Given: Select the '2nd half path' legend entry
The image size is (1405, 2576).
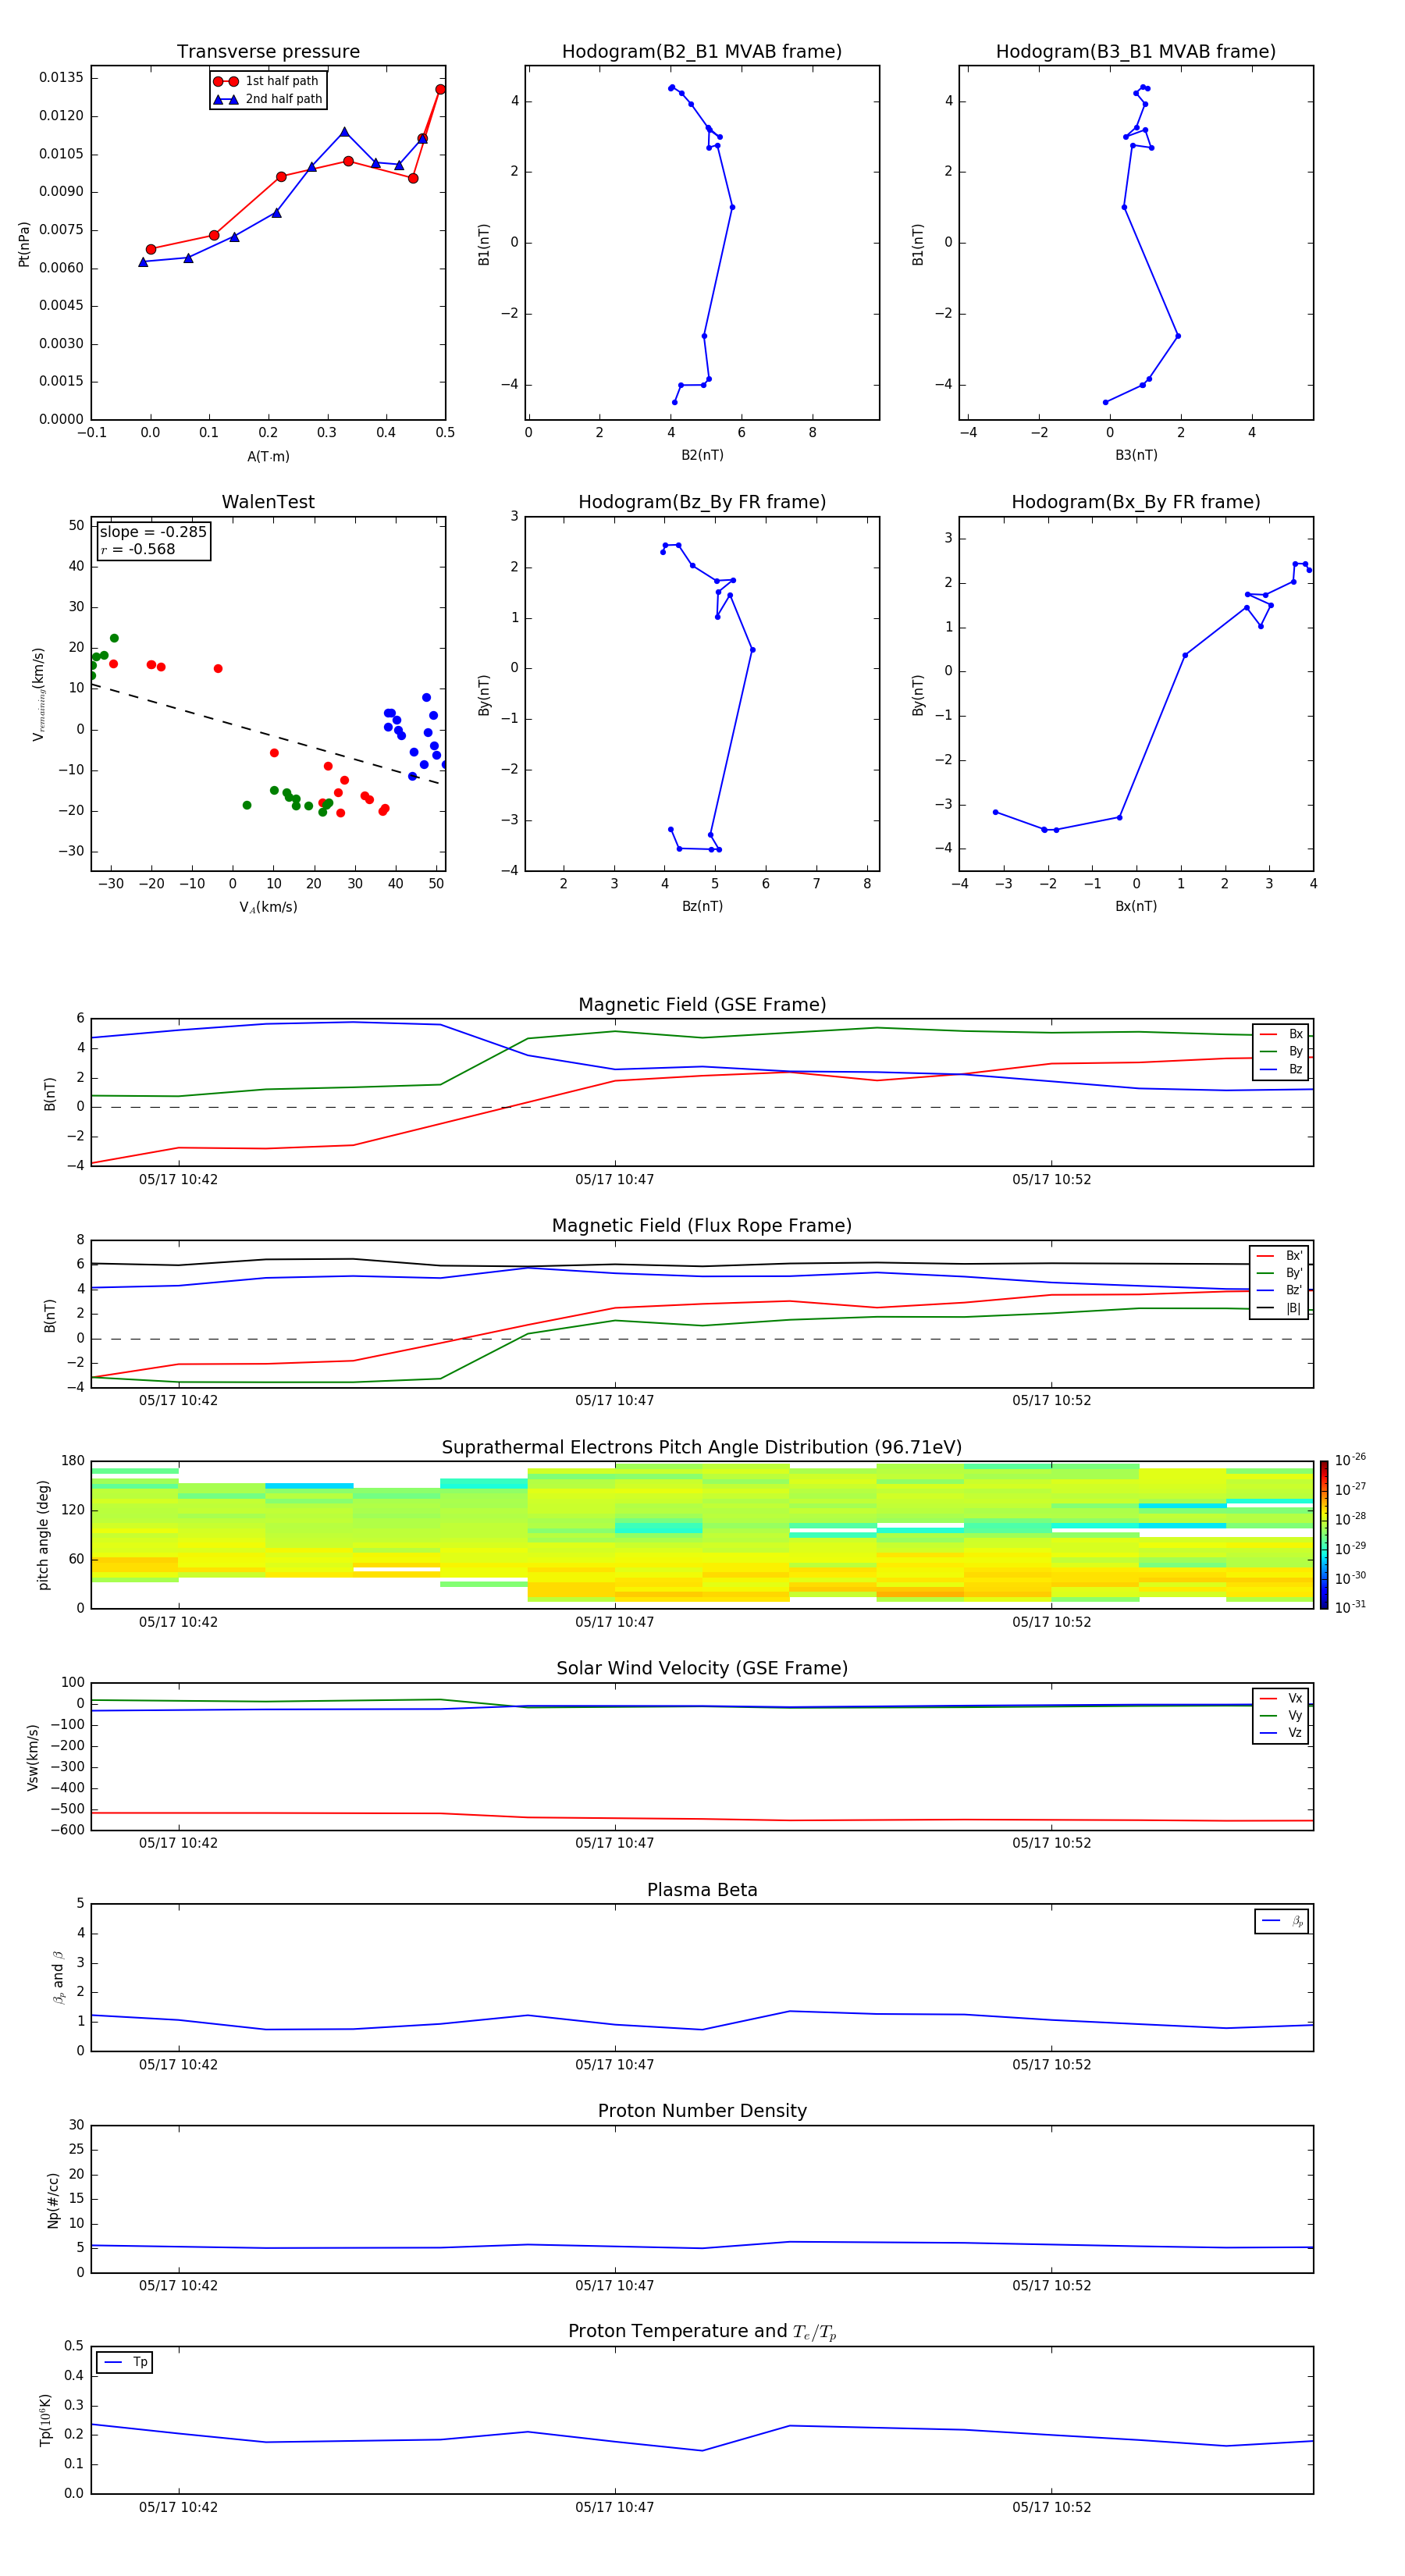Looking at the screenshot, I should click(x=267, y=99).
